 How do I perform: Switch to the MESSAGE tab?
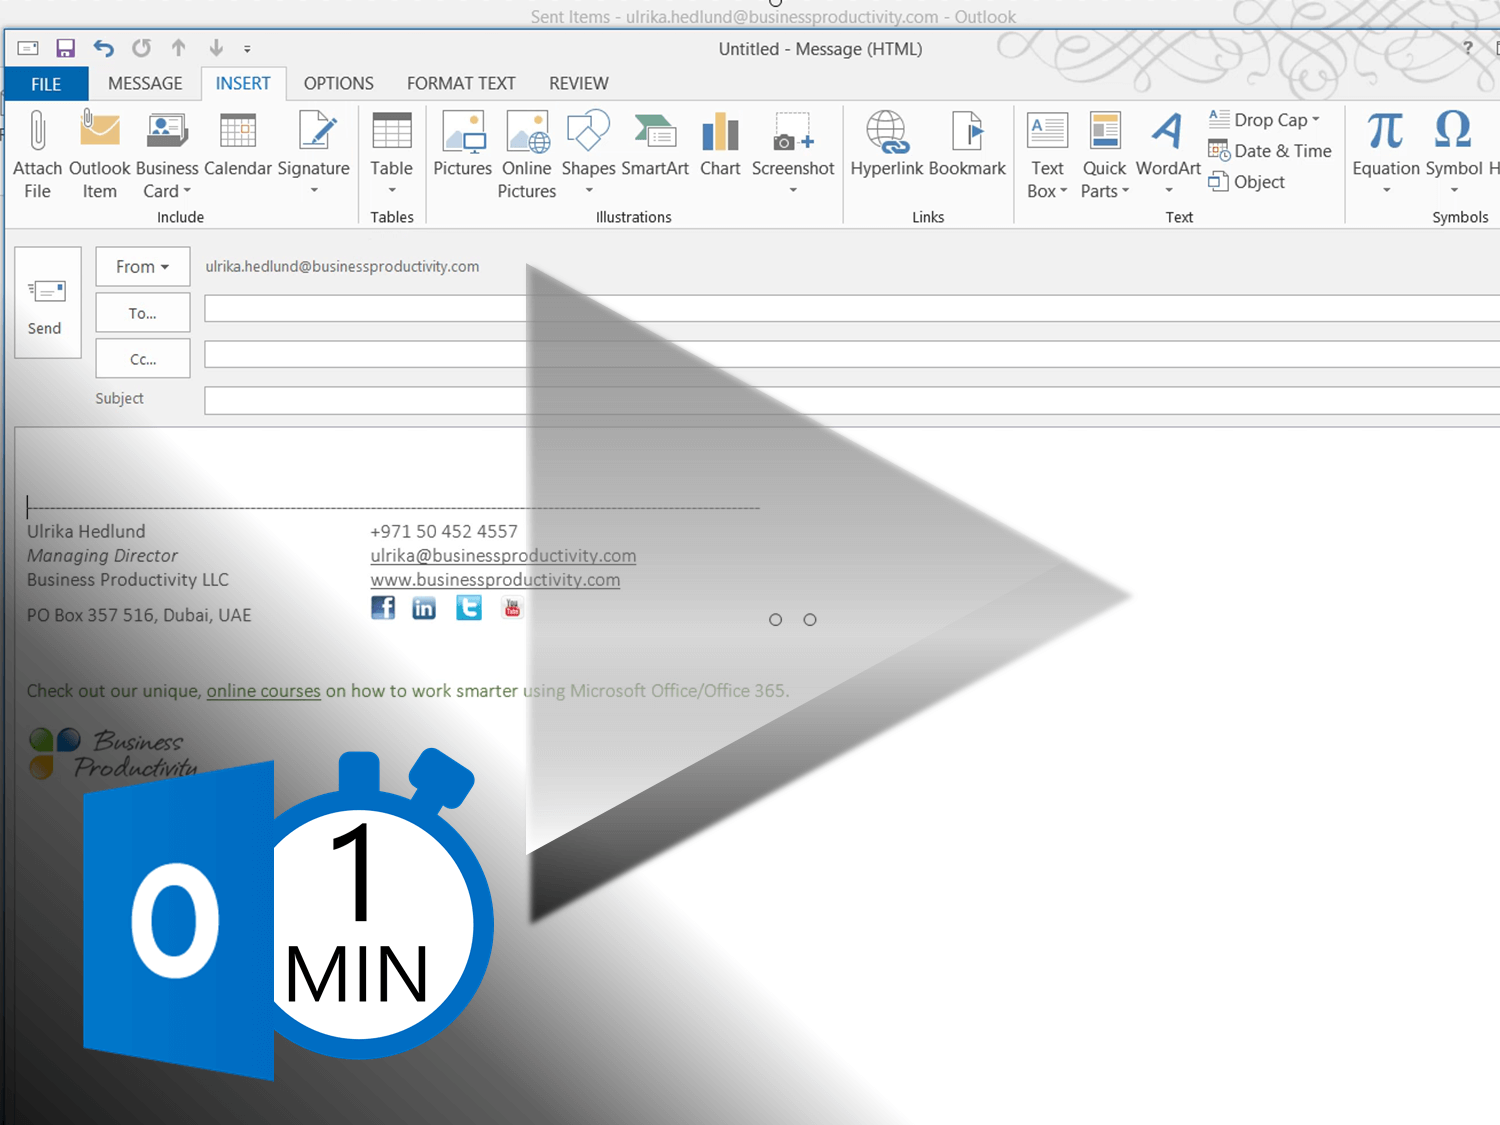(145, 84)
